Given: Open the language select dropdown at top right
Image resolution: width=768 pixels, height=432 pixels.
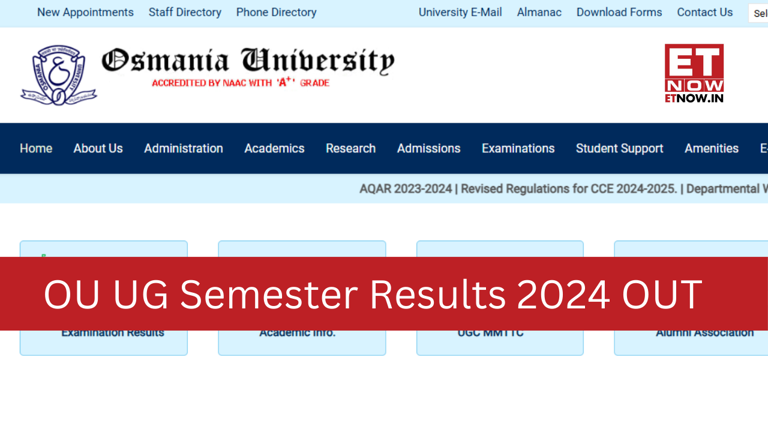Looking at the screenshot, I should [x=759, y=13].
